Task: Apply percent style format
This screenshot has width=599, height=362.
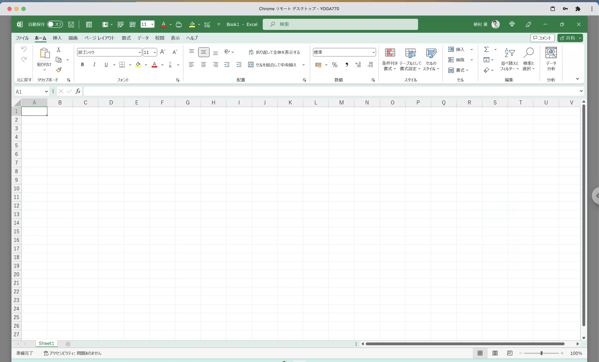Action: (335, 65)
